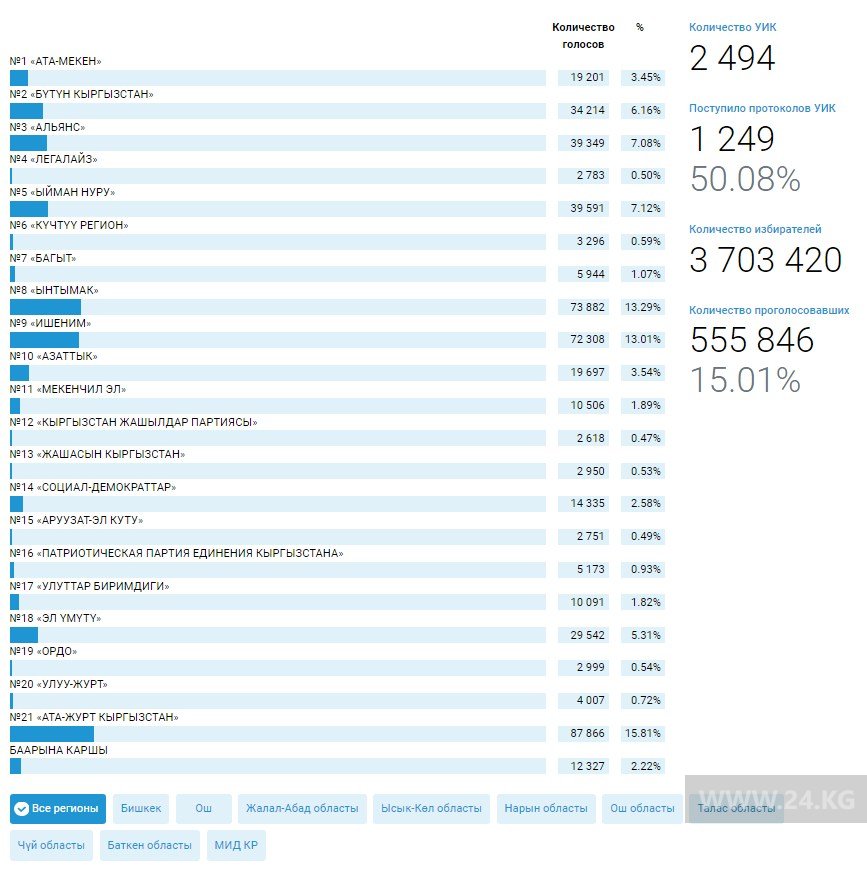Click the Количество голосов column header

(583, 36)
